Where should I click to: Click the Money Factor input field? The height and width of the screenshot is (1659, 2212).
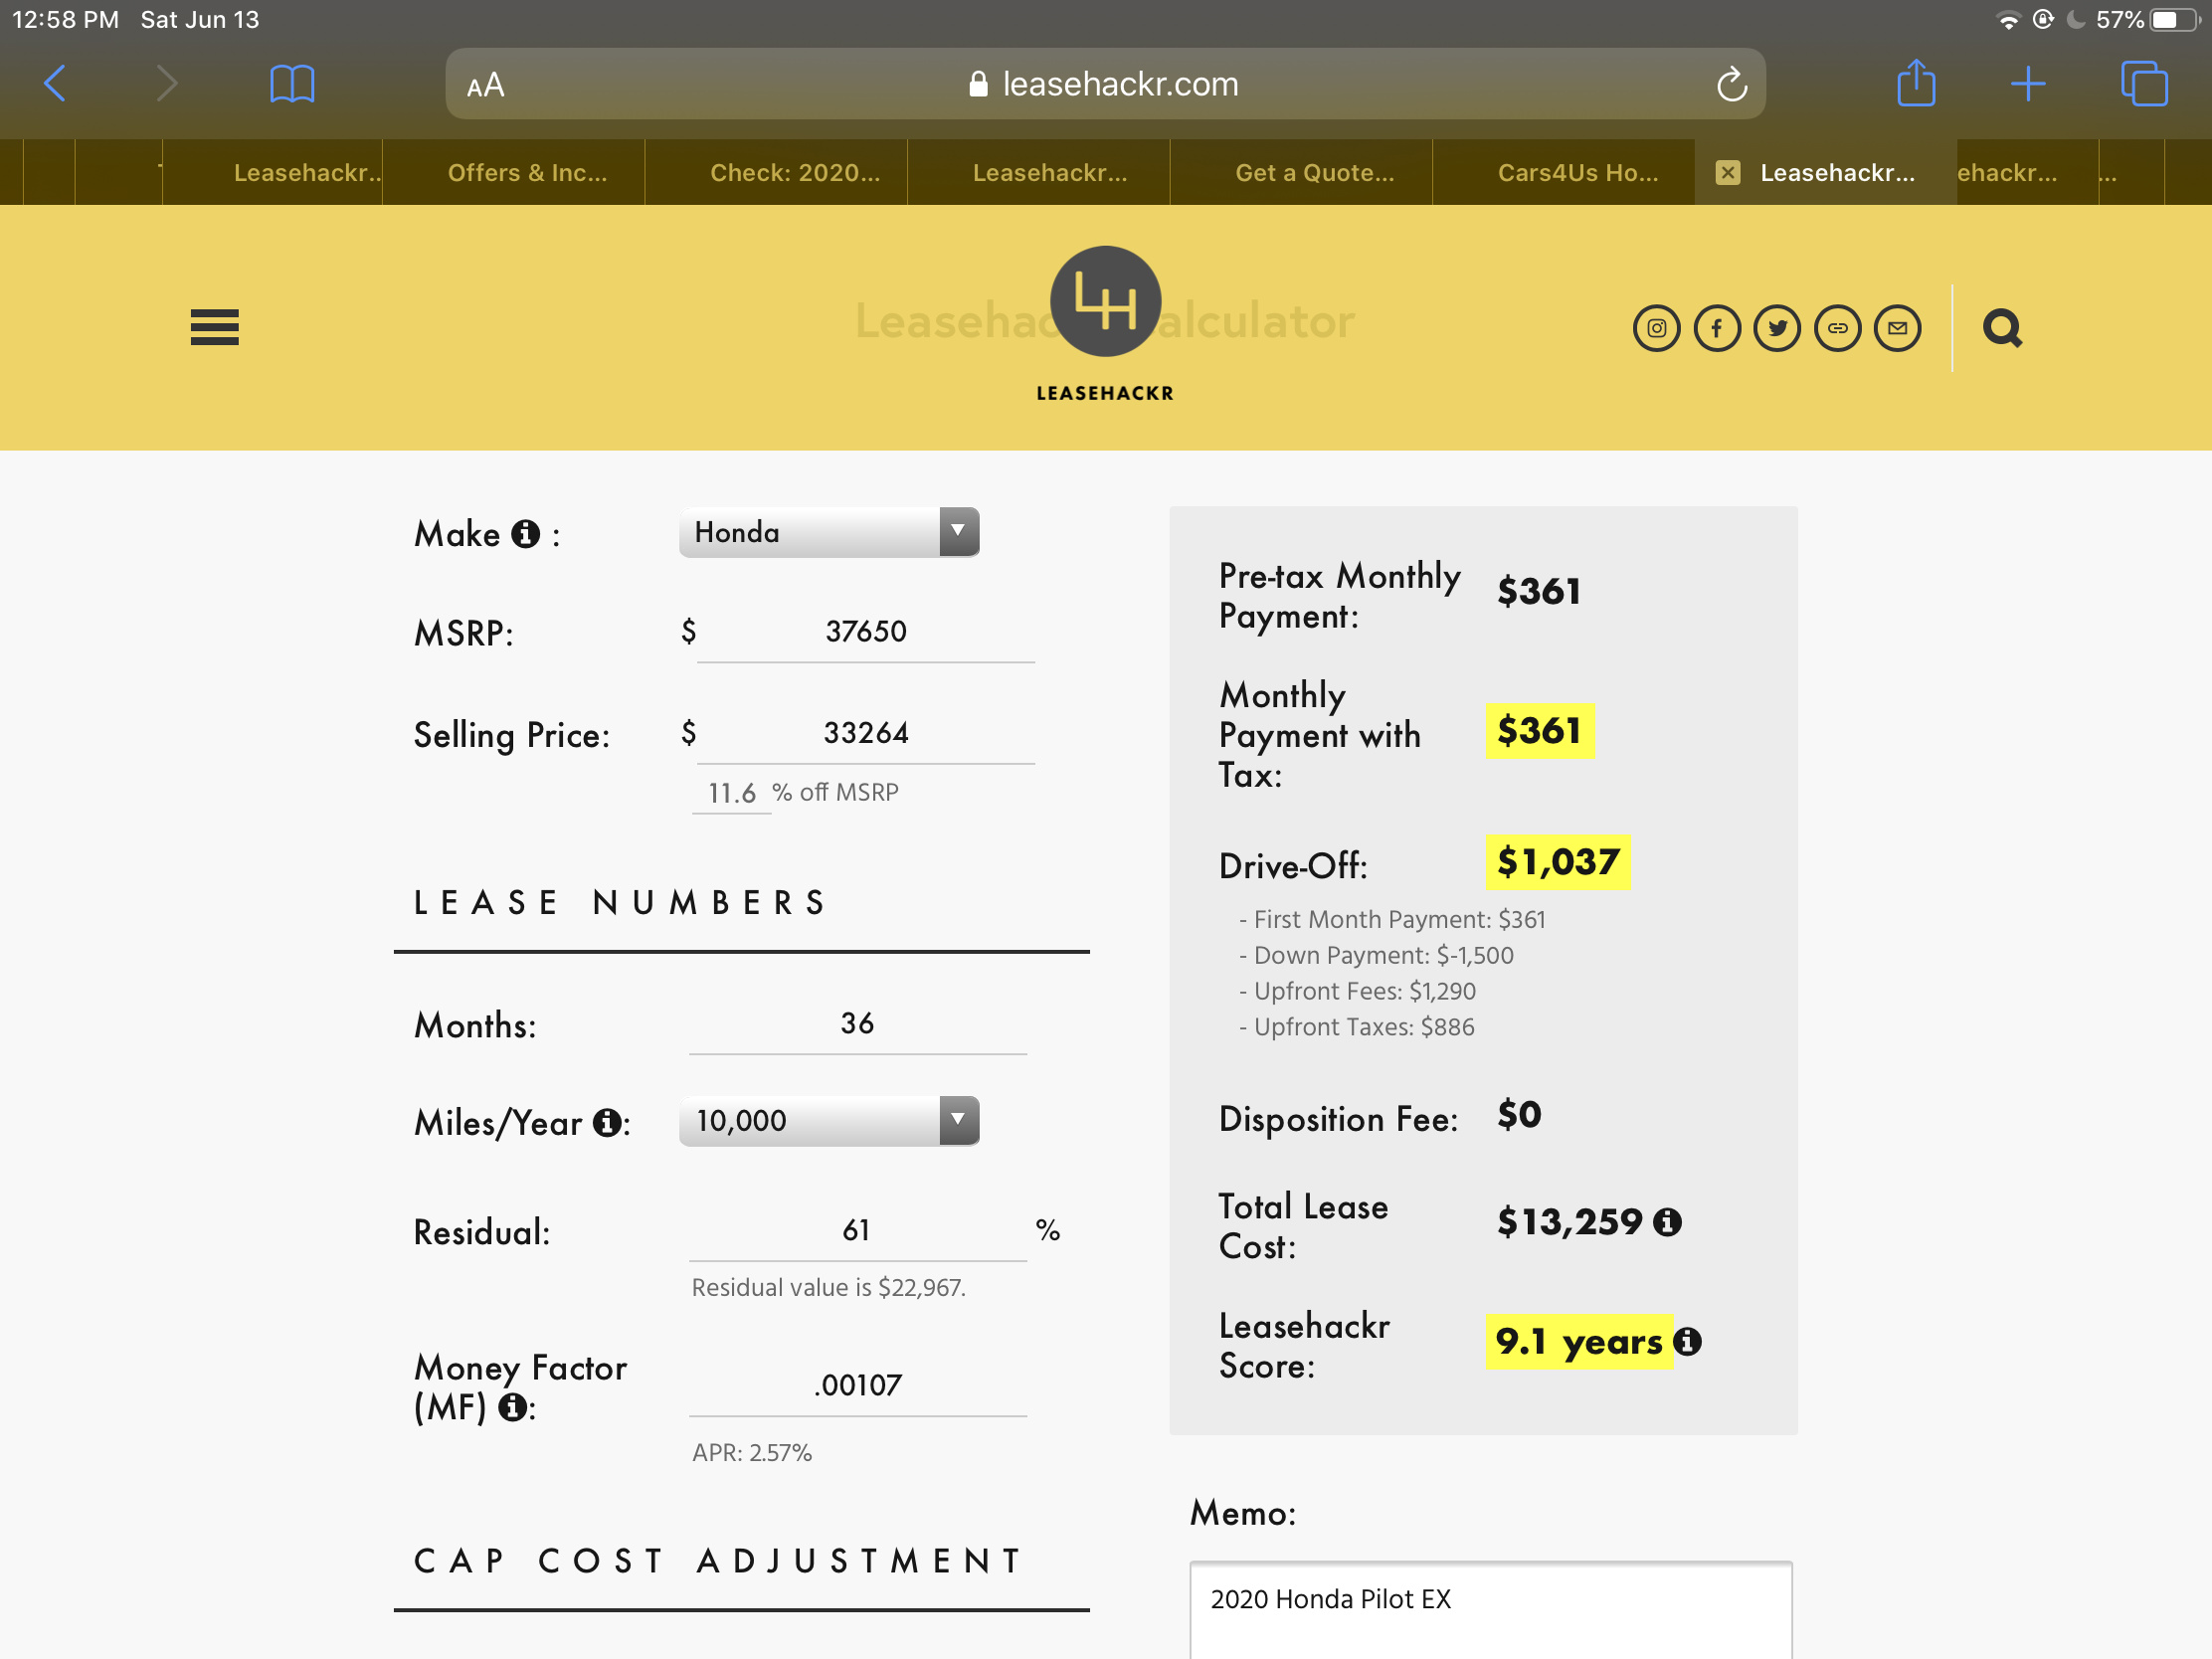click(x=857, y=1385)
